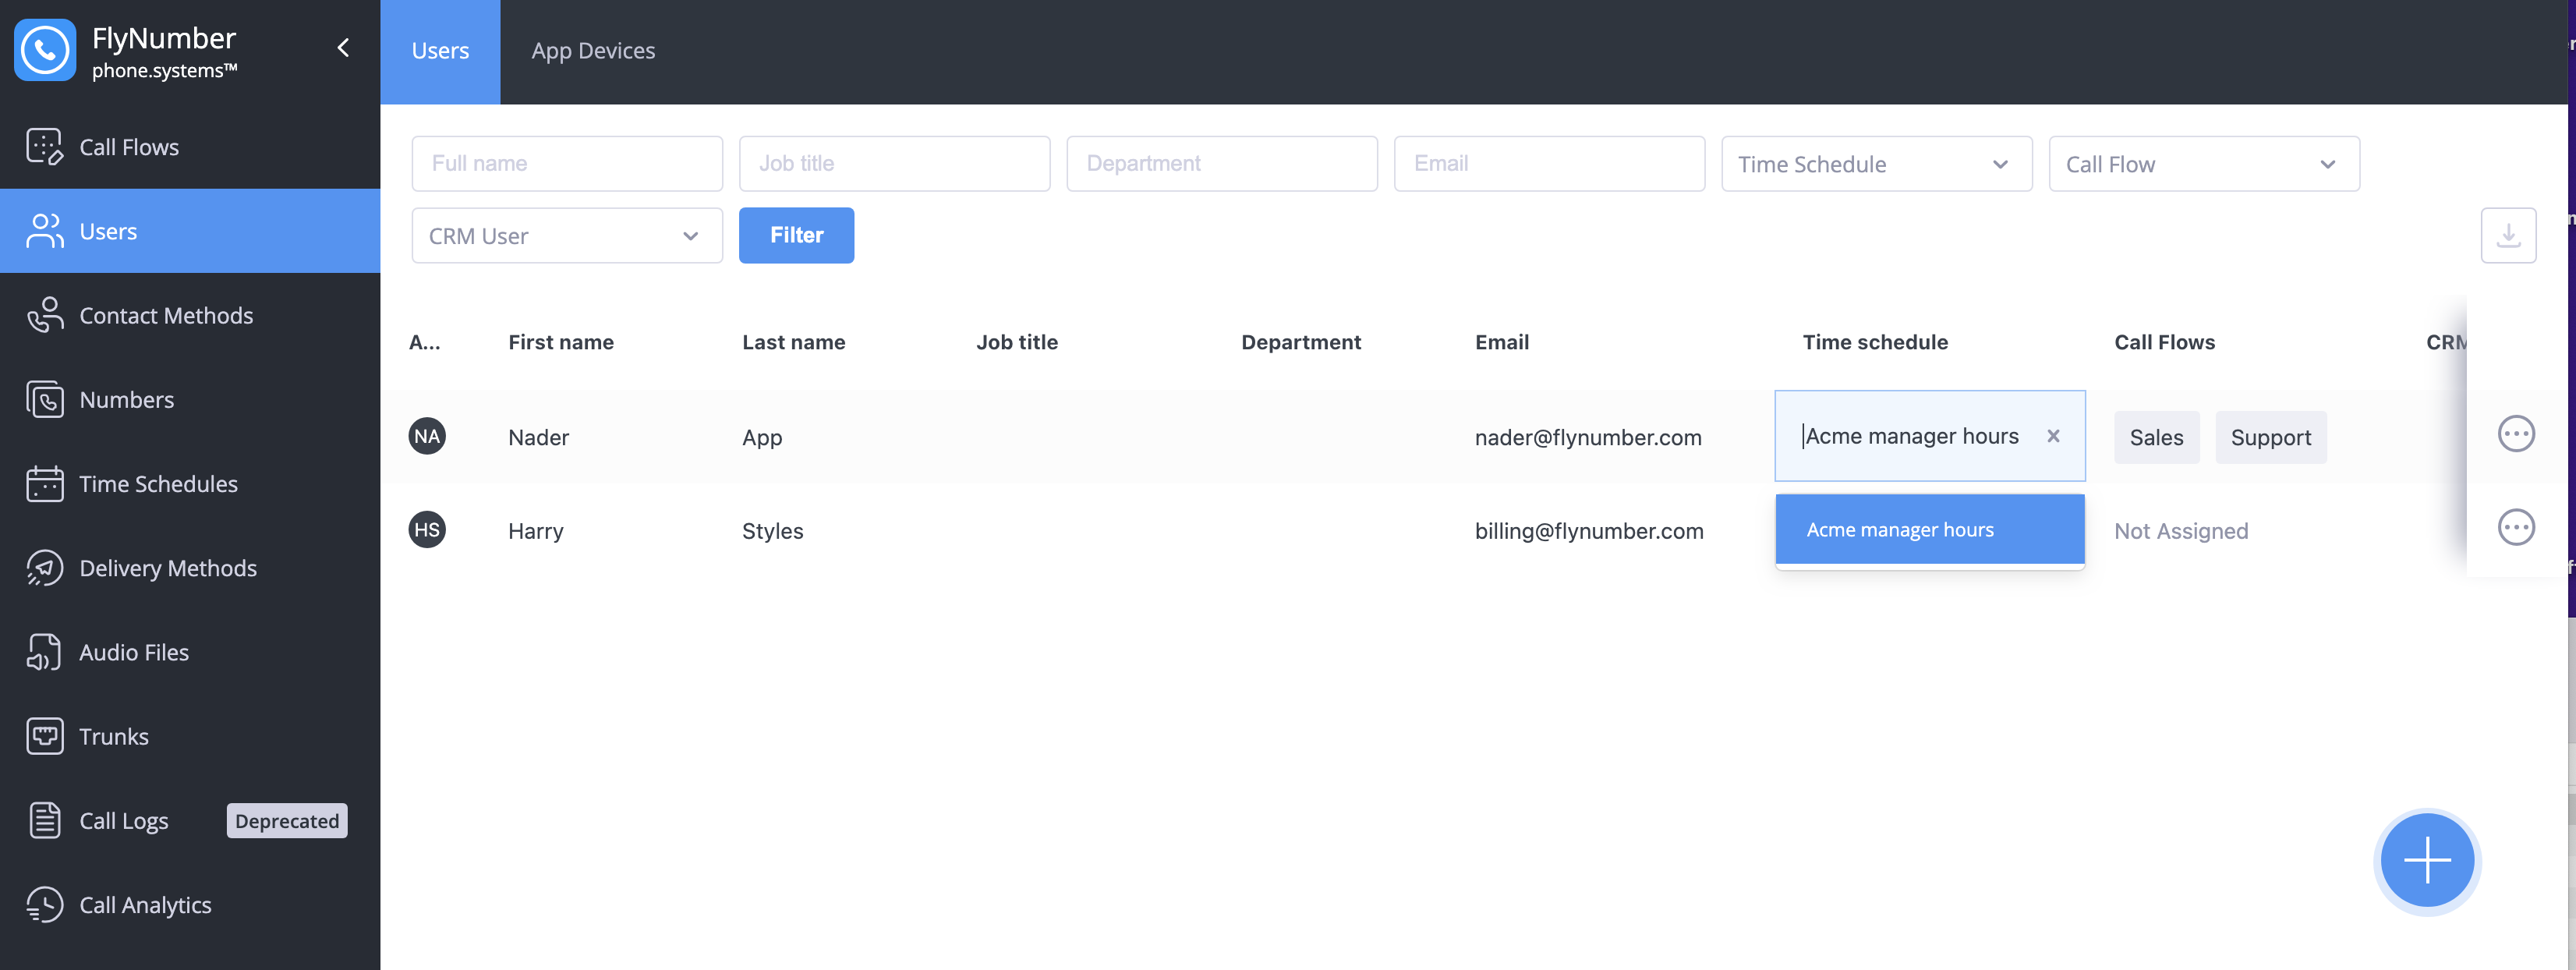Clear the Acme manager hours selection
The image size is (2576, 970).
[2053, 436]
